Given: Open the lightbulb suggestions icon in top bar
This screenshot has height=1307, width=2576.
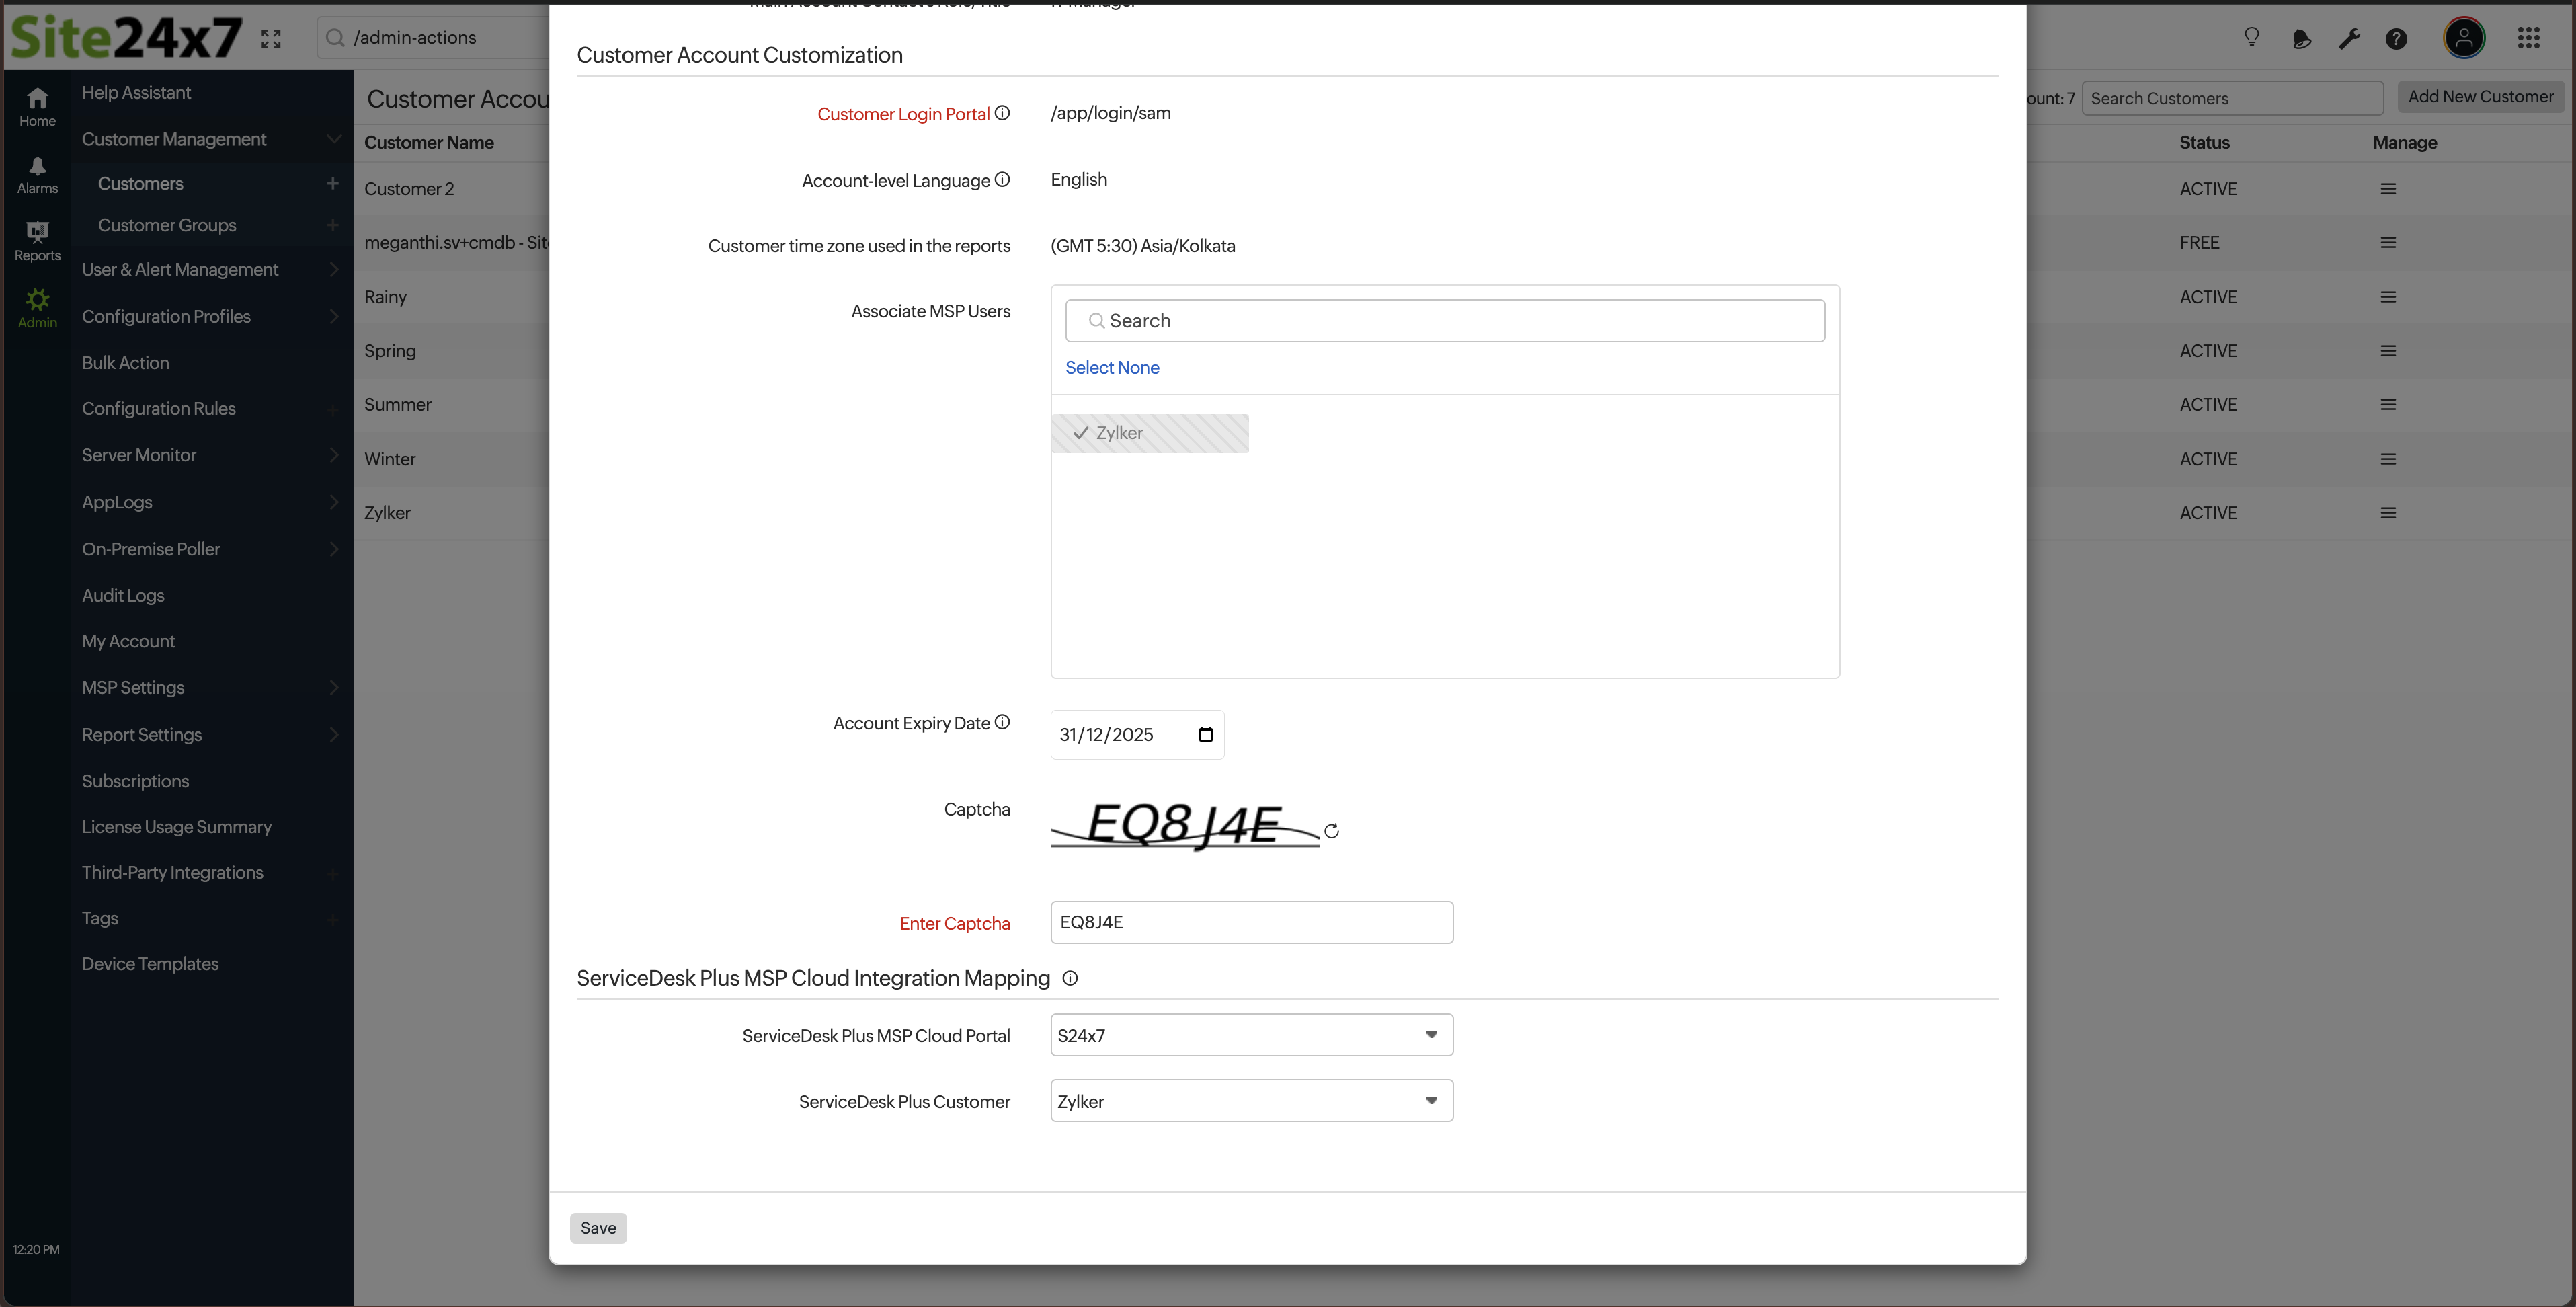Looking at the screenshot, I should (2252, 38).
